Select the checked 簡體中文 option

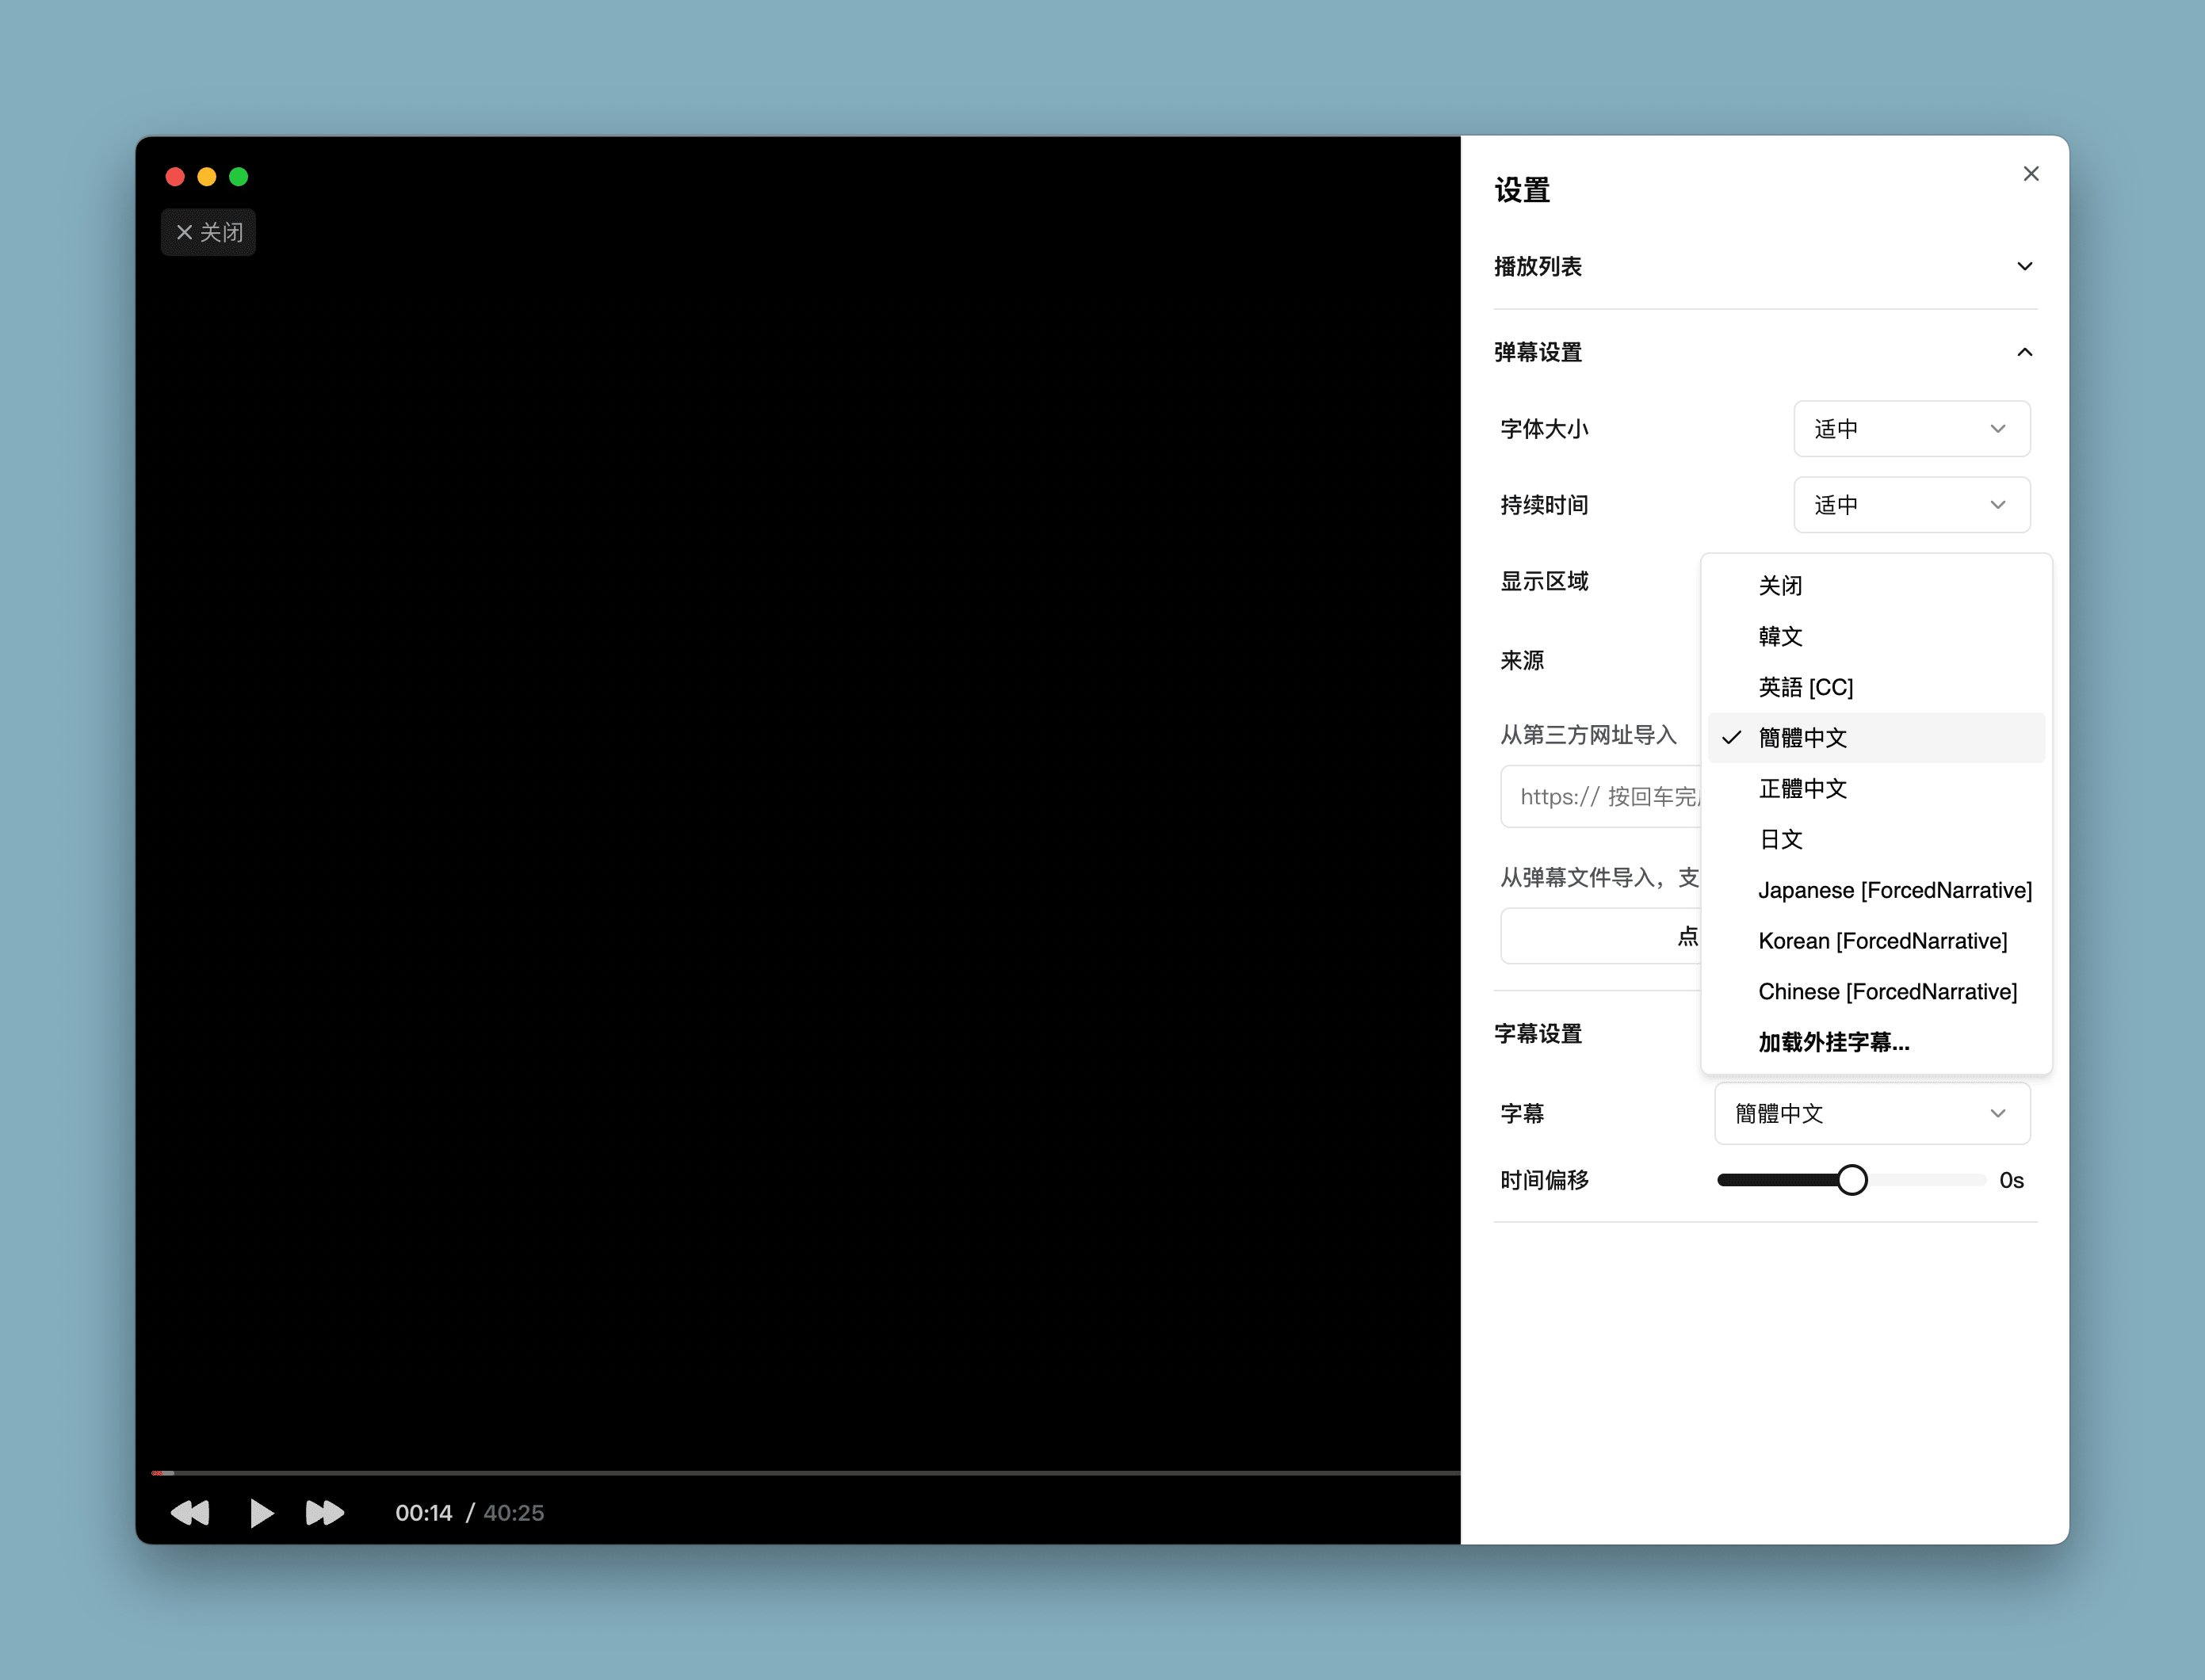tap(1802, 738)
